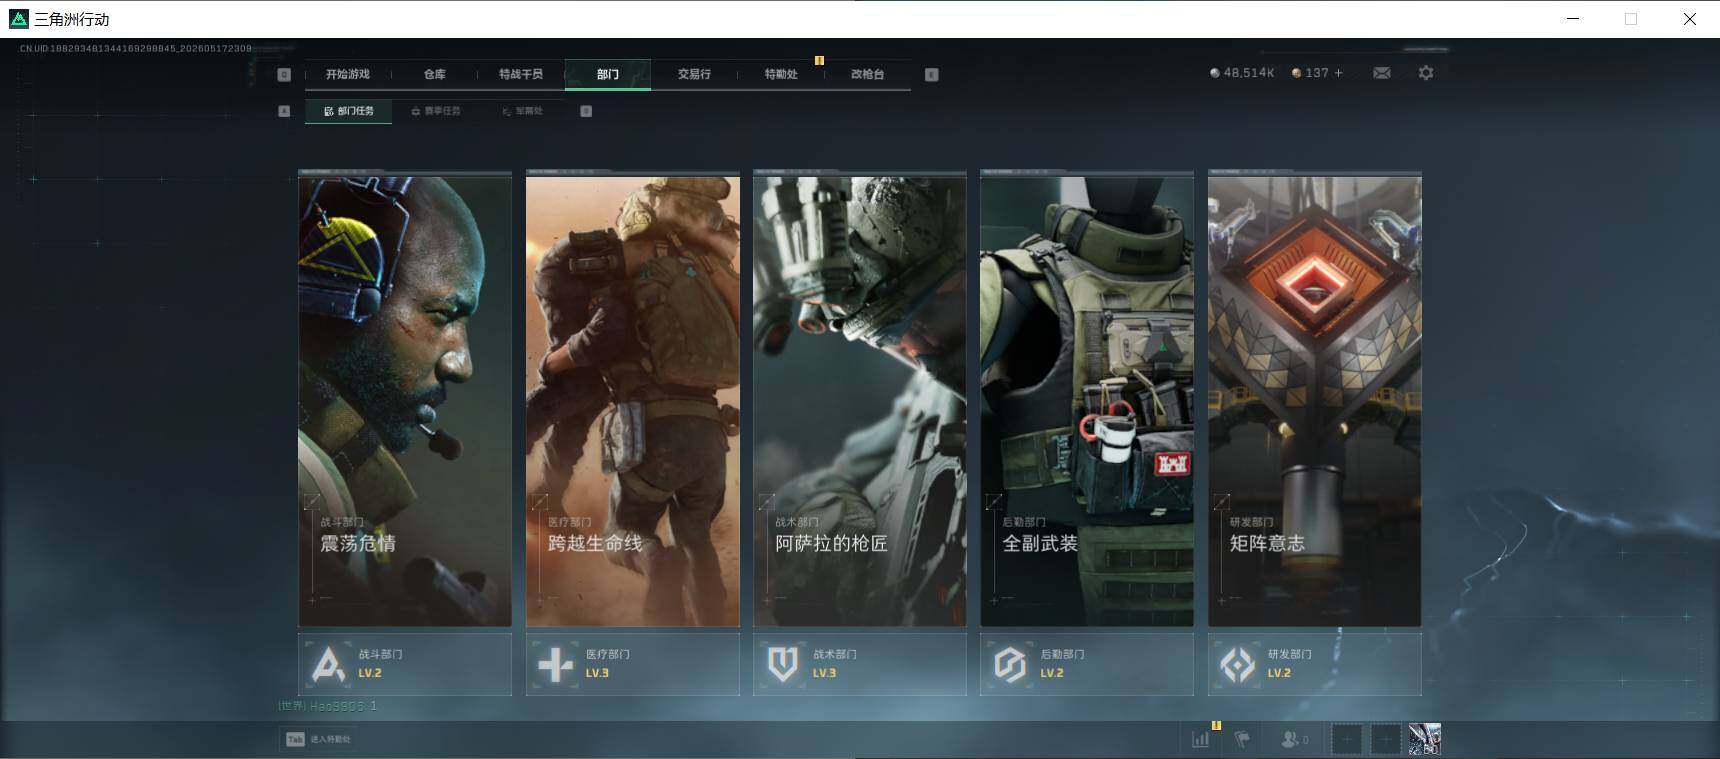The image size is (1720, 759).
Task: Open the 矩阵意志 mission card
Action: point(1315,400)
